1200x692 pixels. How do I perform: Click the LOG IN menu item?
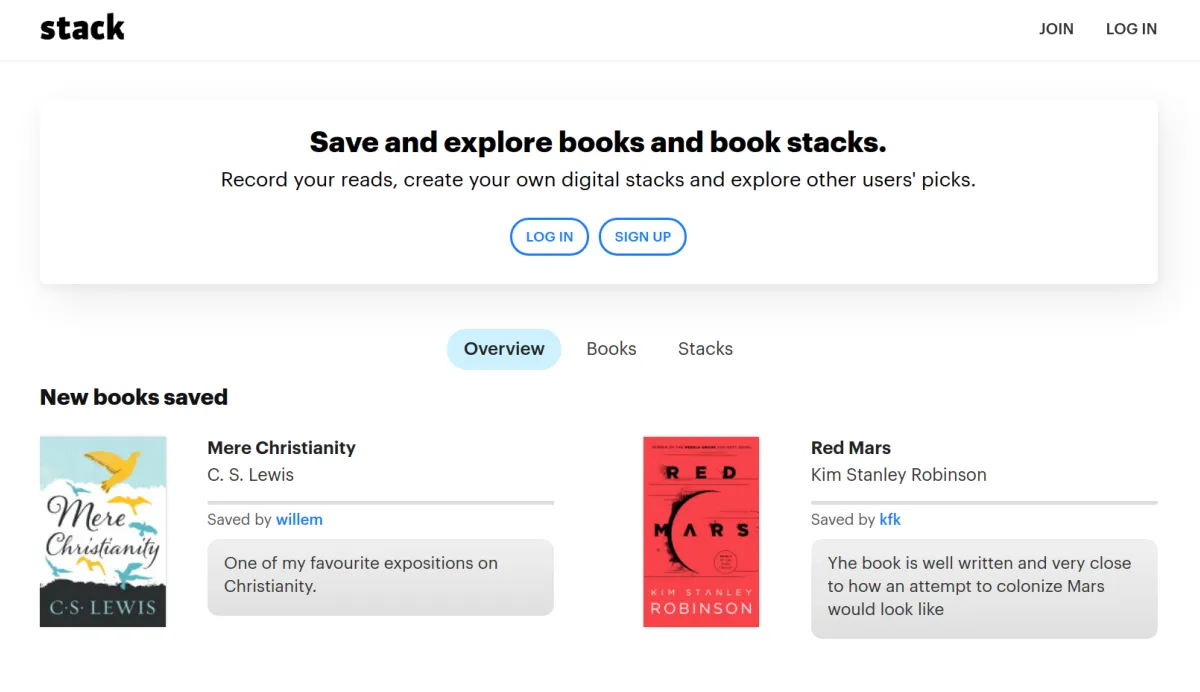point(1131,29)
